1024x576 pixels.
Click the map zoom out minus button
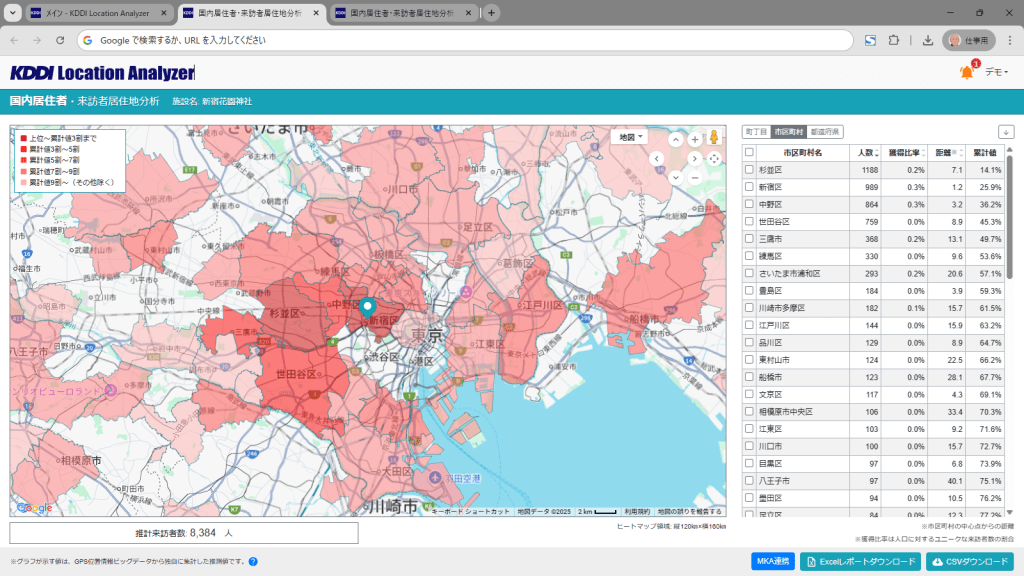point(695,177)
